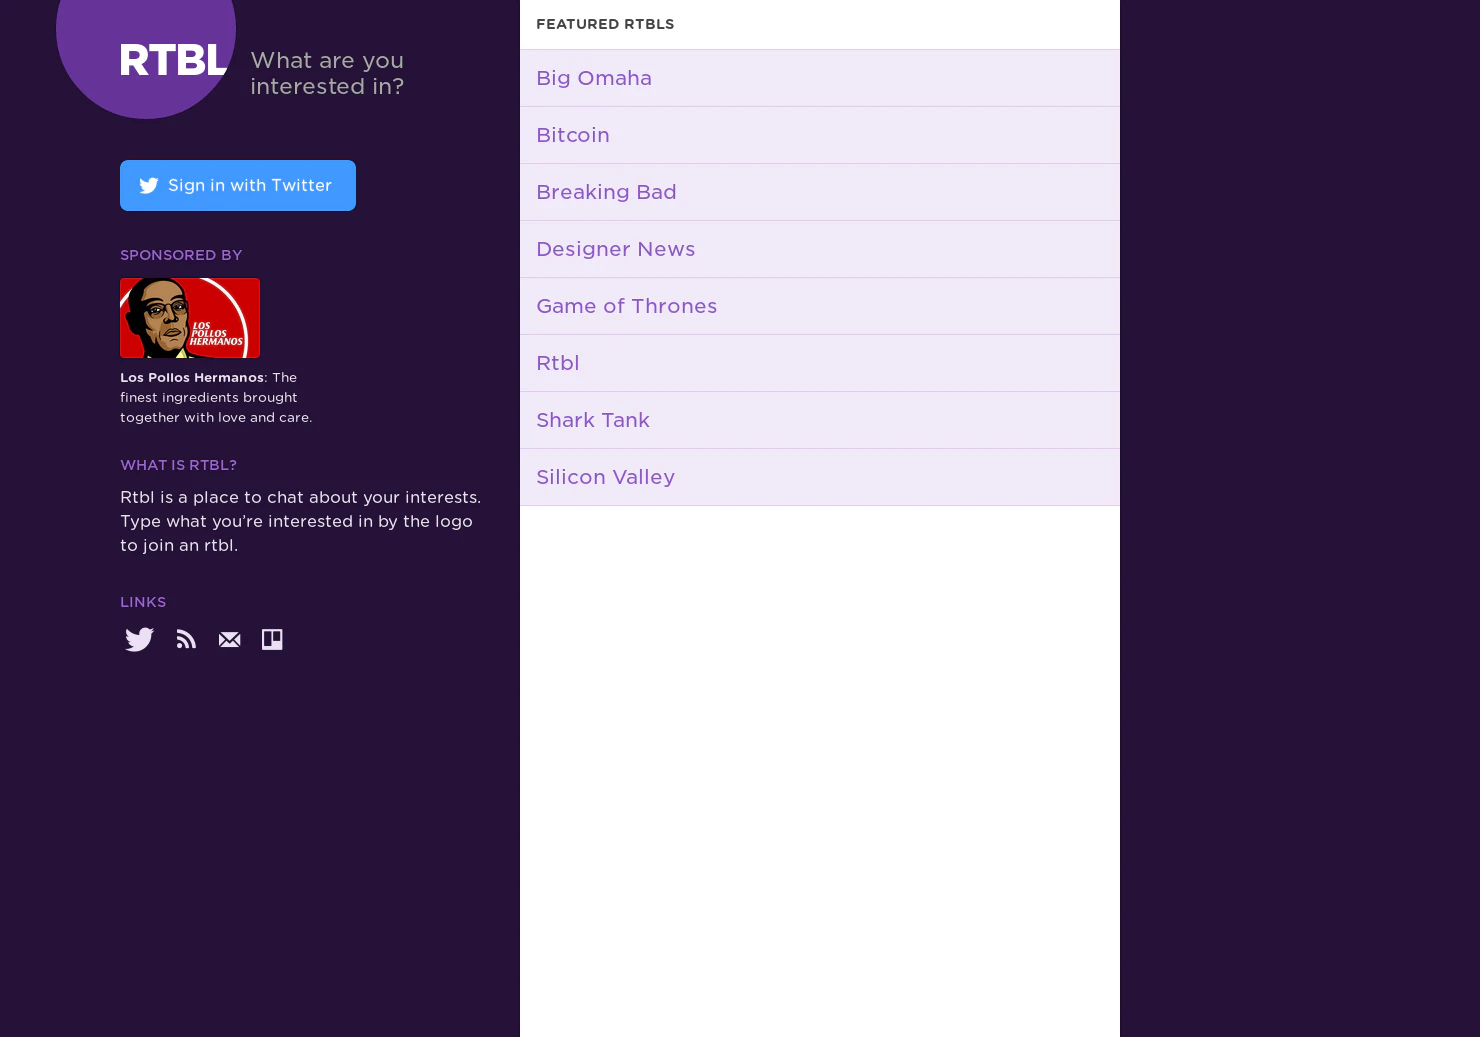Open the RSS feed icon
The image size is (1480, 1037).
pos(186,639)
